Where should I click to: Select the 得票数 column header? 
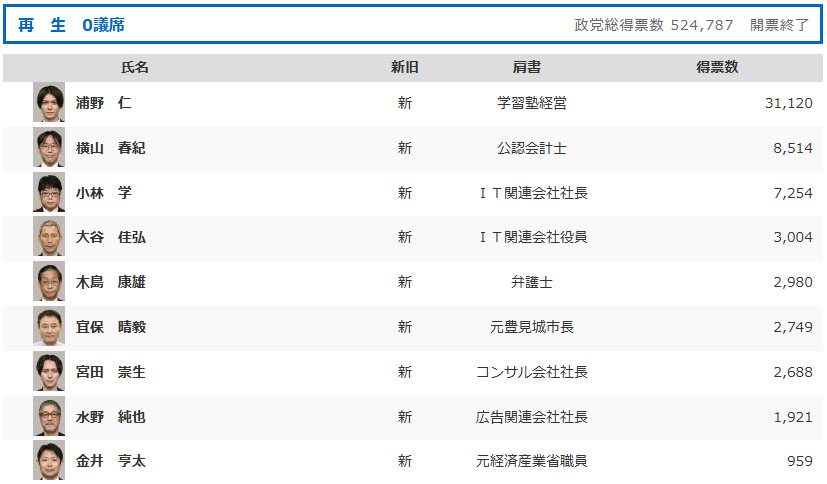[717, 67]
